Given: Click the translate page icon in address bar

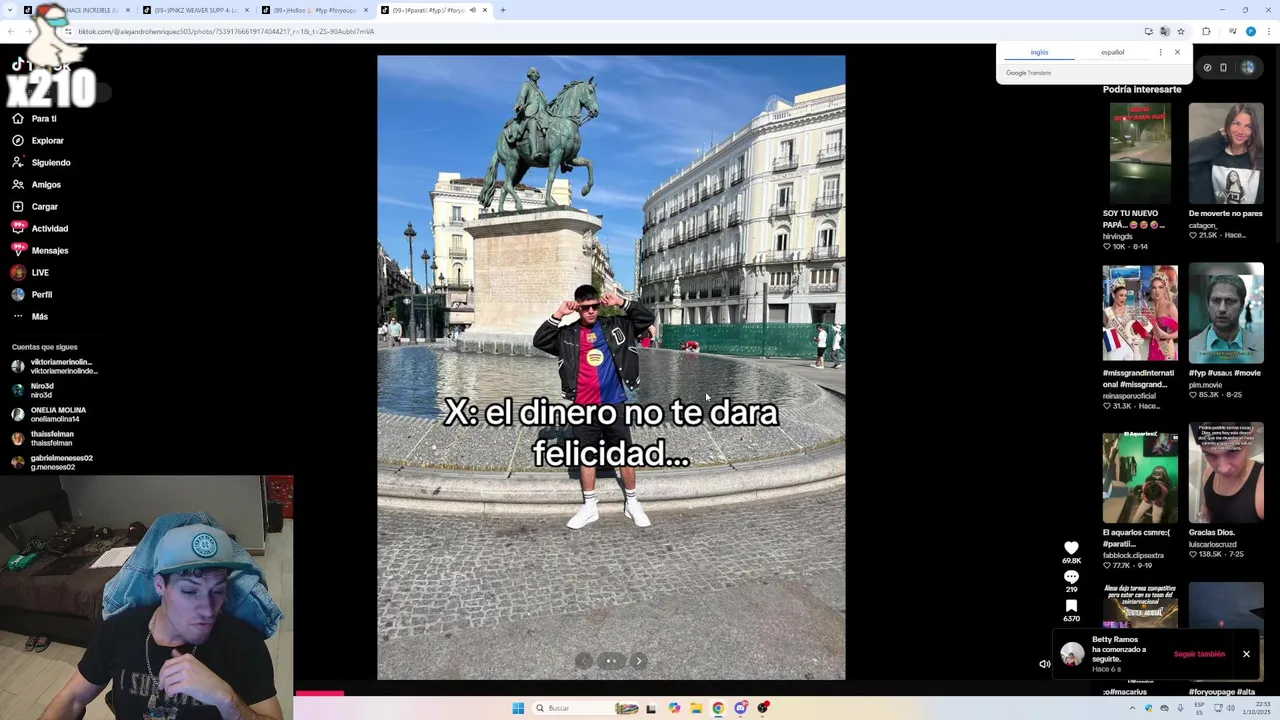Looking at the screenshot, I should tap(1164, 31).
